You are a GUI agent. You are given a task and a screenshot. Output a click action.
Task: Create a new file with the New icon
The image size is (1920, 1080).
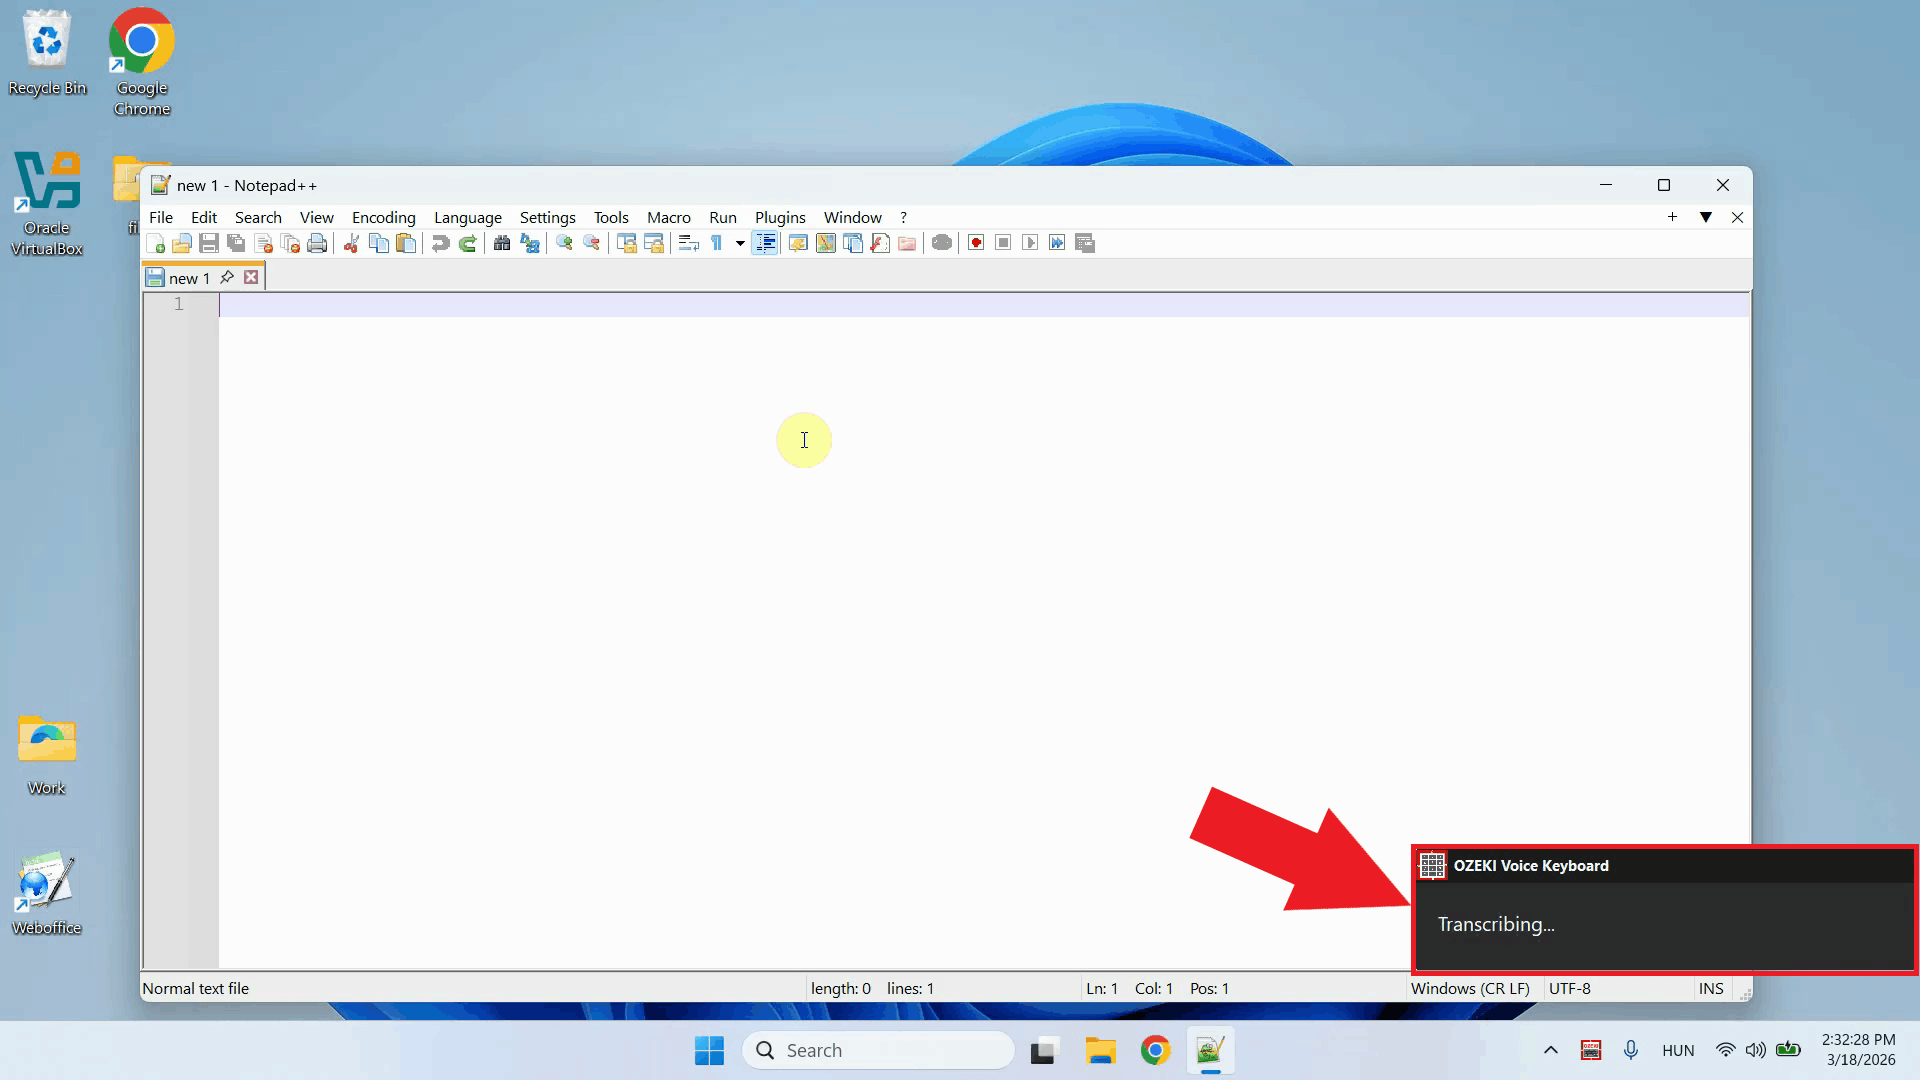point(156,243)
